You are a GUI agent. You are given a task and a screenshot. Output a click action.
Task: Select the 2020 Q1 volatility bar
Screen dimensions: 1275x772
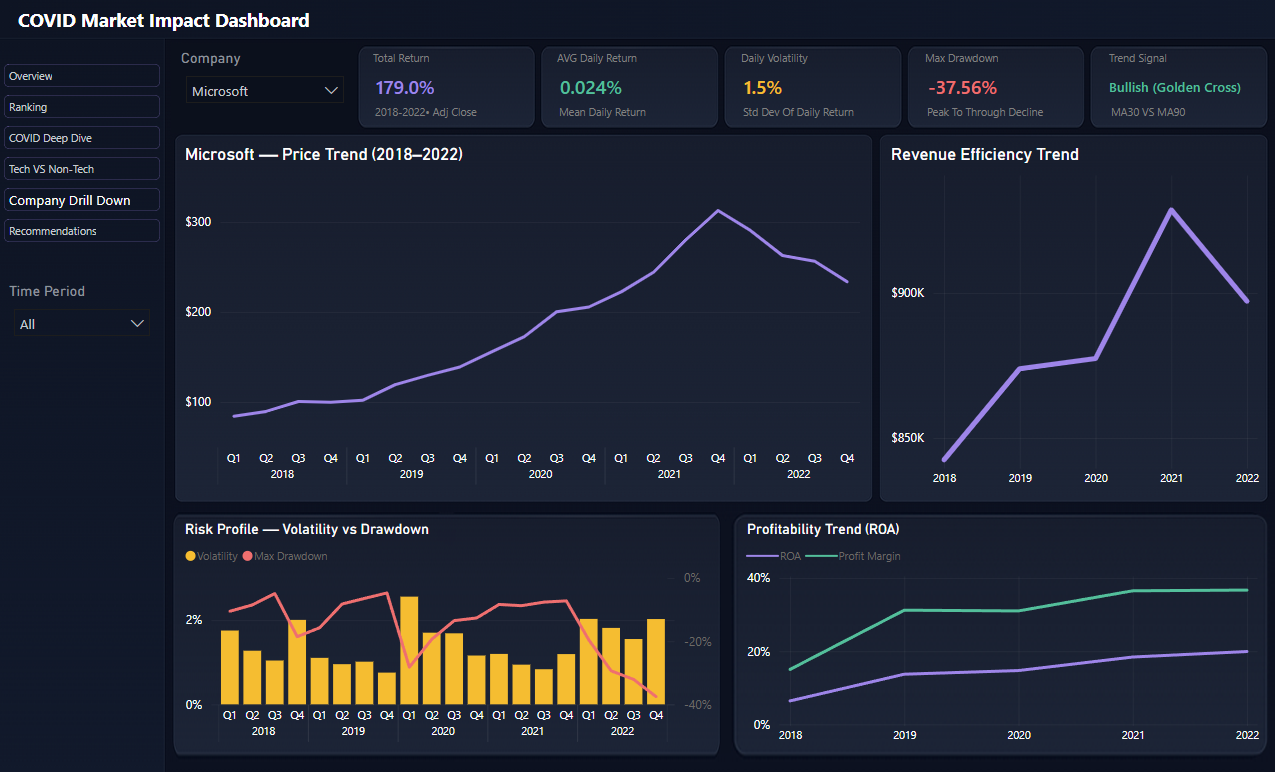tap(409, 650)
